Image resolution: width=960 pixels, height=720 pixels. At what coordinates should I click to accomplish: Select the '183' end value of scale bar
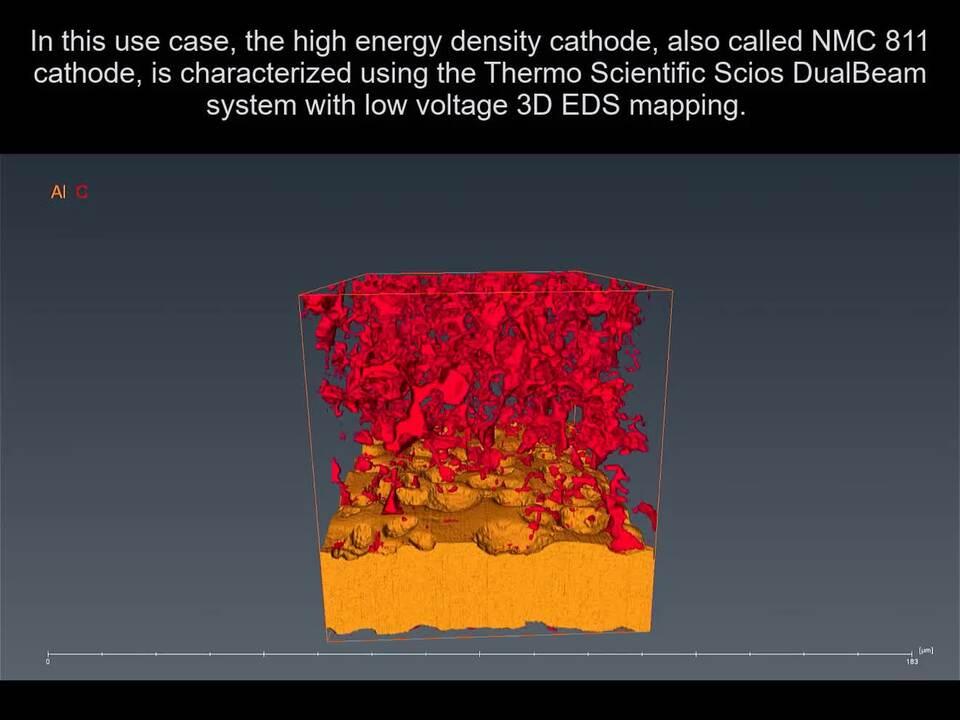pyautogui.click(x=911, y=662)
